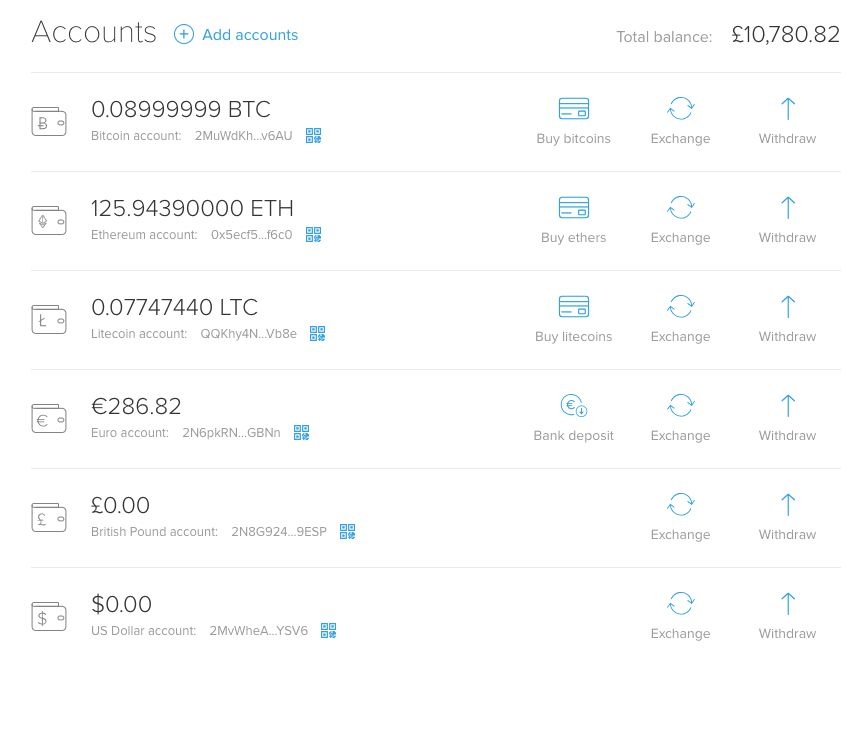Click the Buy litecoins card icon
Image resolution: width=868 pixels, height=732 pixels.
point(574,306)
